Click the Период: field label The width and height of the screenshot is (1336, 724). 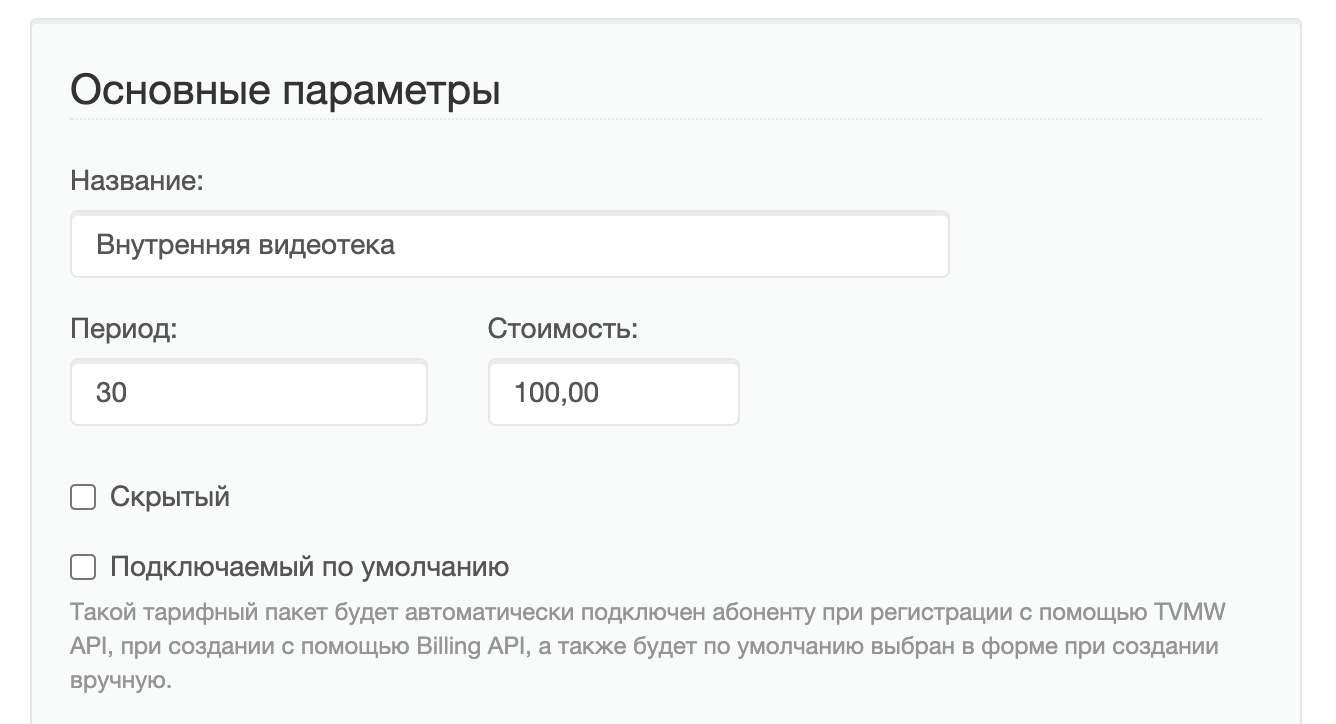124,330
